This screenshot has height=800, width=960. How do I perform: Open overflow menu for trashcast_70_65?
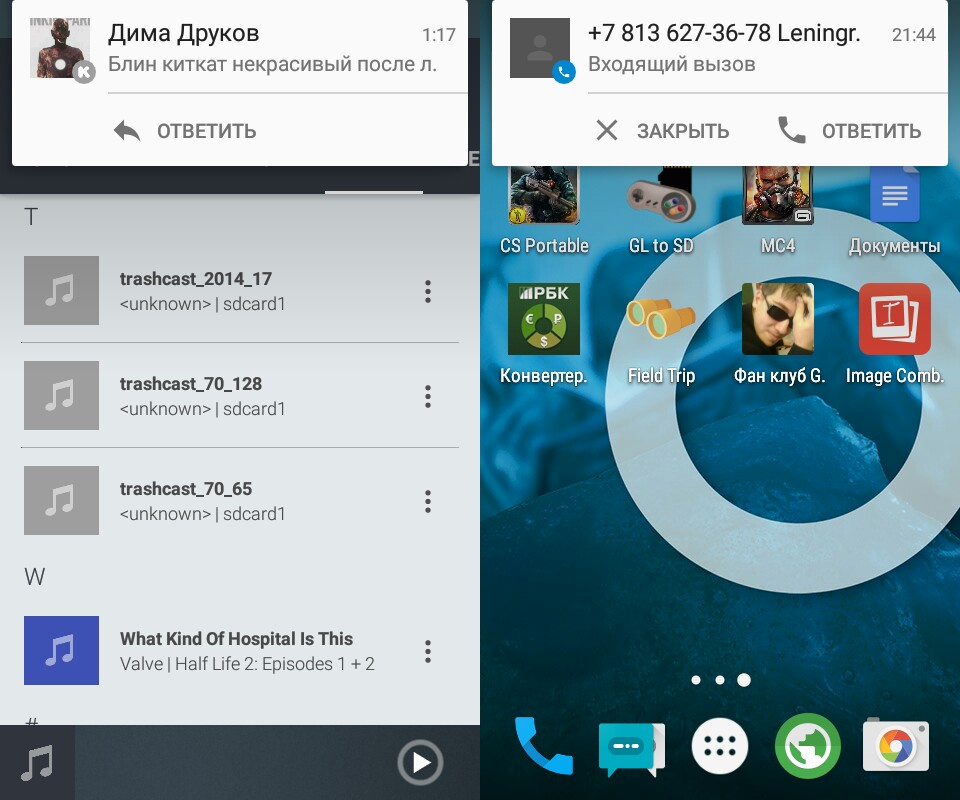point(428,501)
